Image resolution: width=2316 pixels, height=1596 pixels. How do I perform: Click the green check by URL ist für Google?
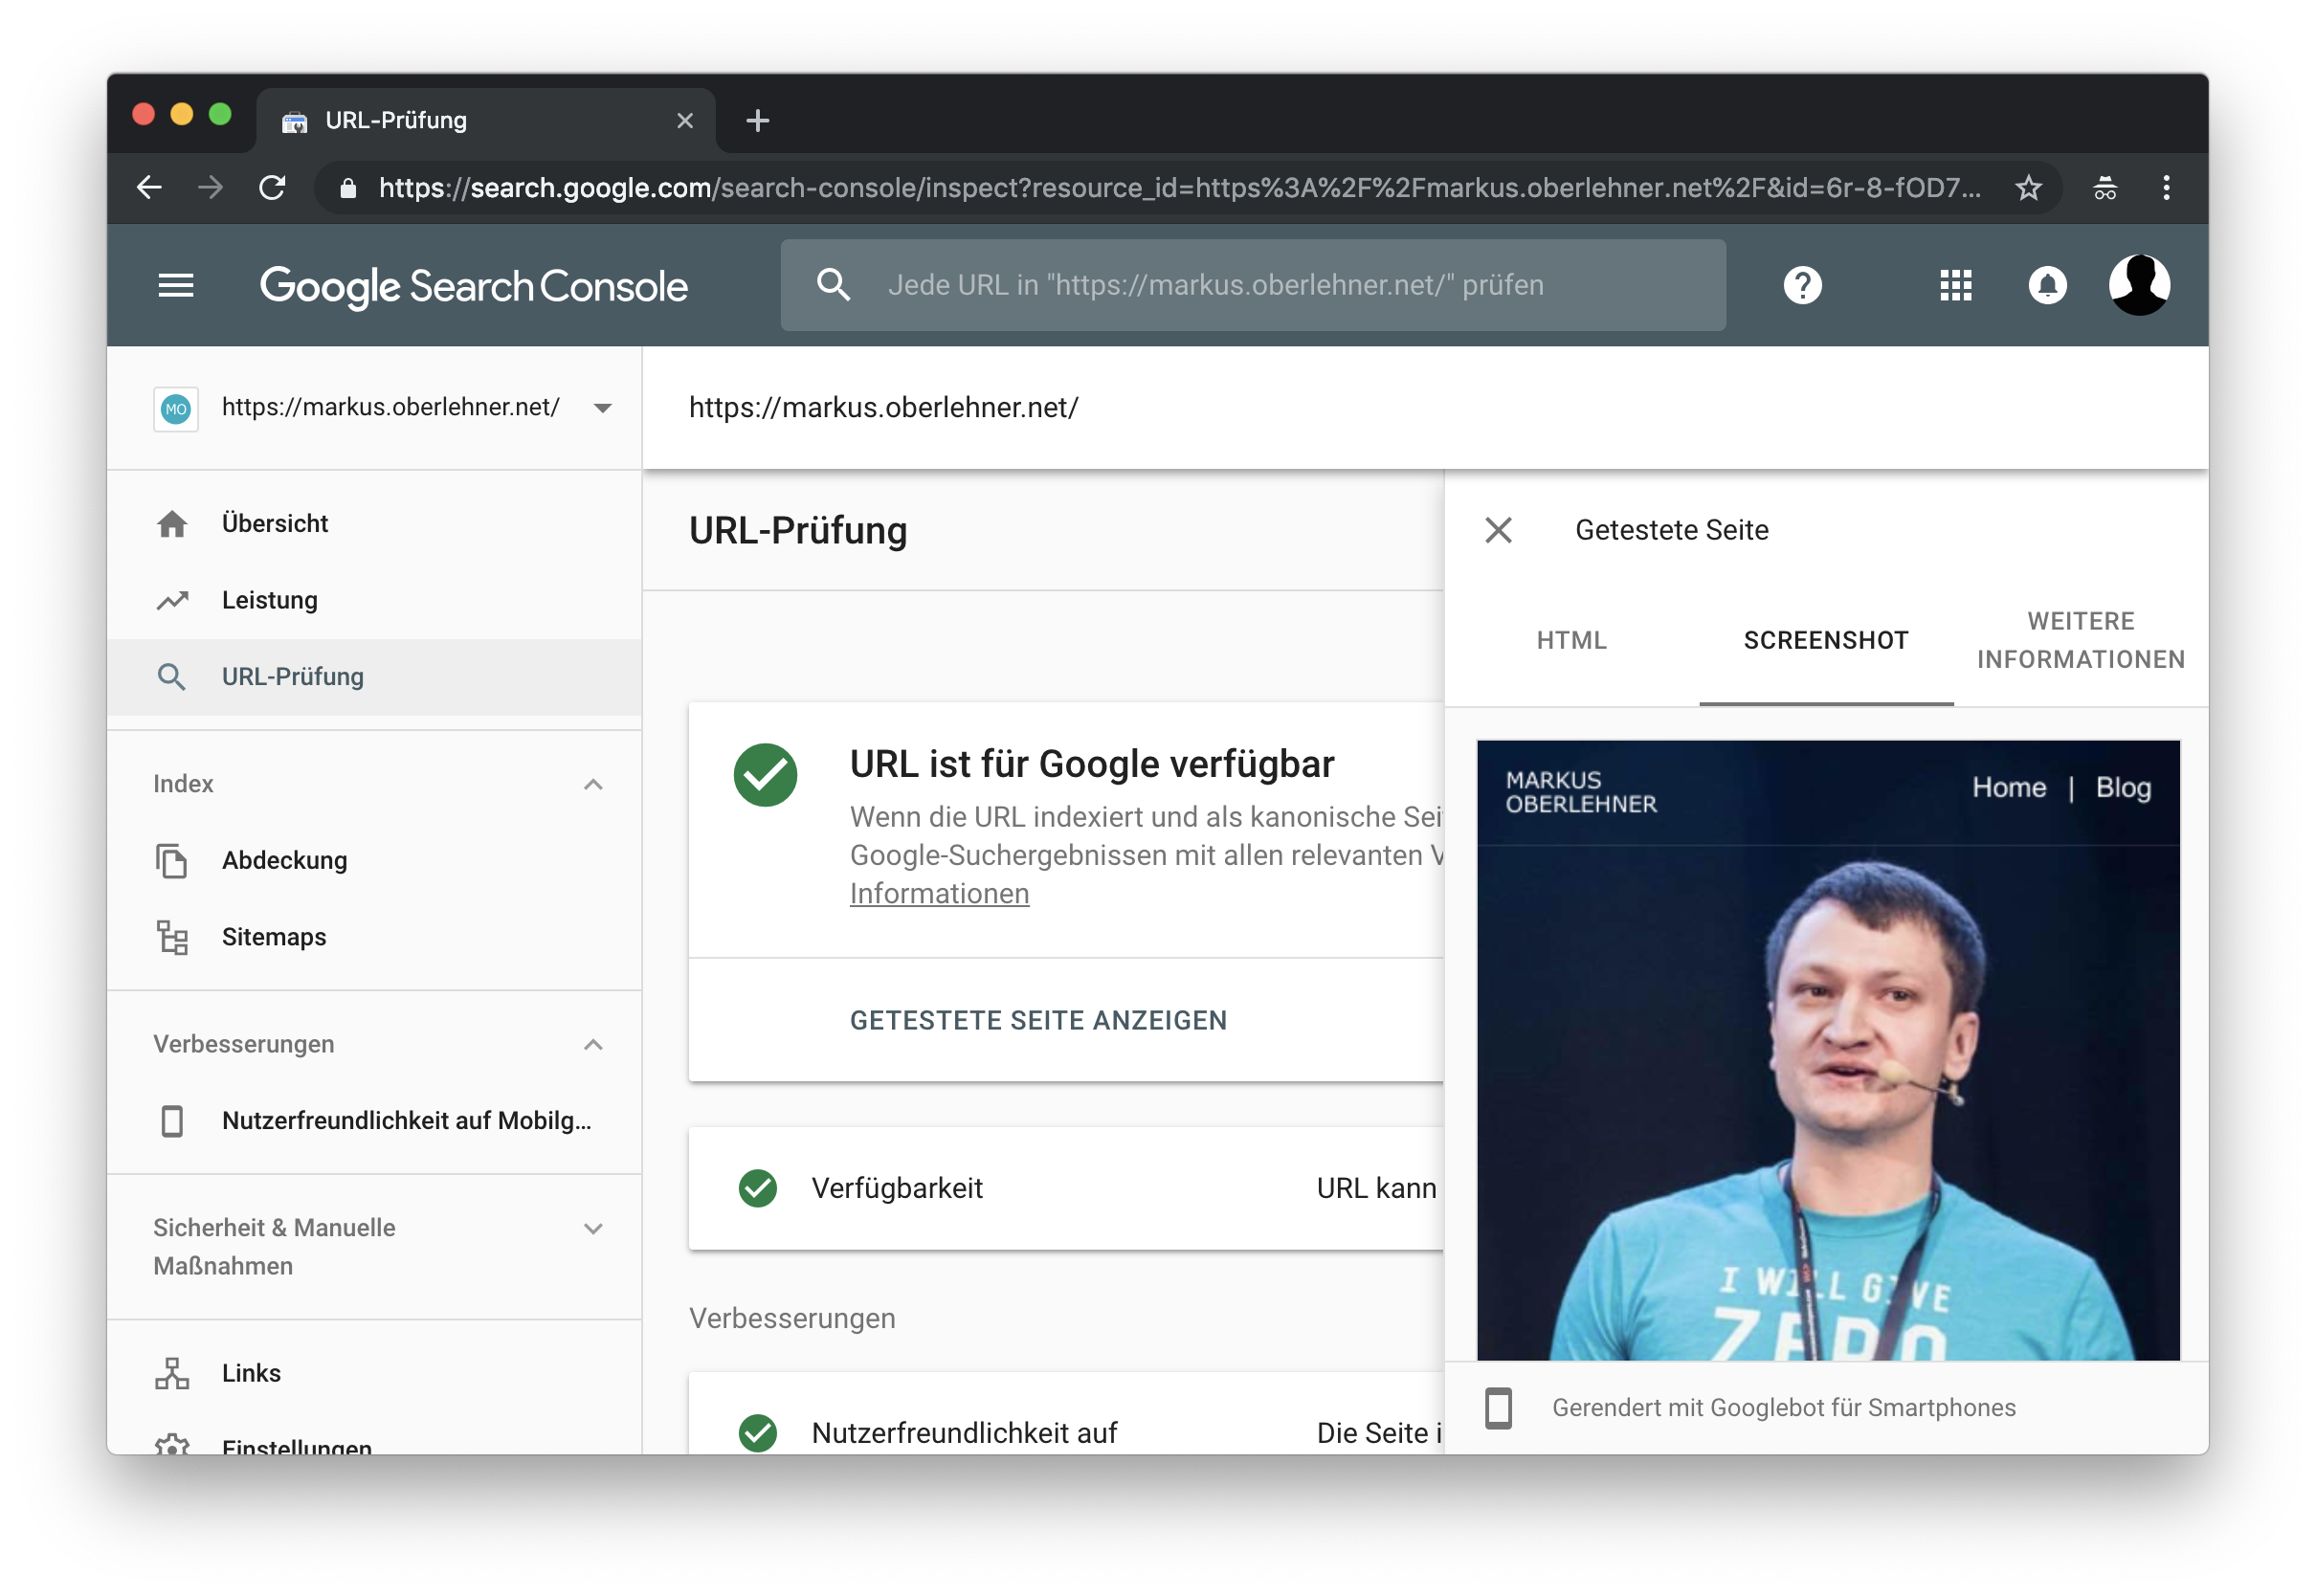click(x=765, y=774)
